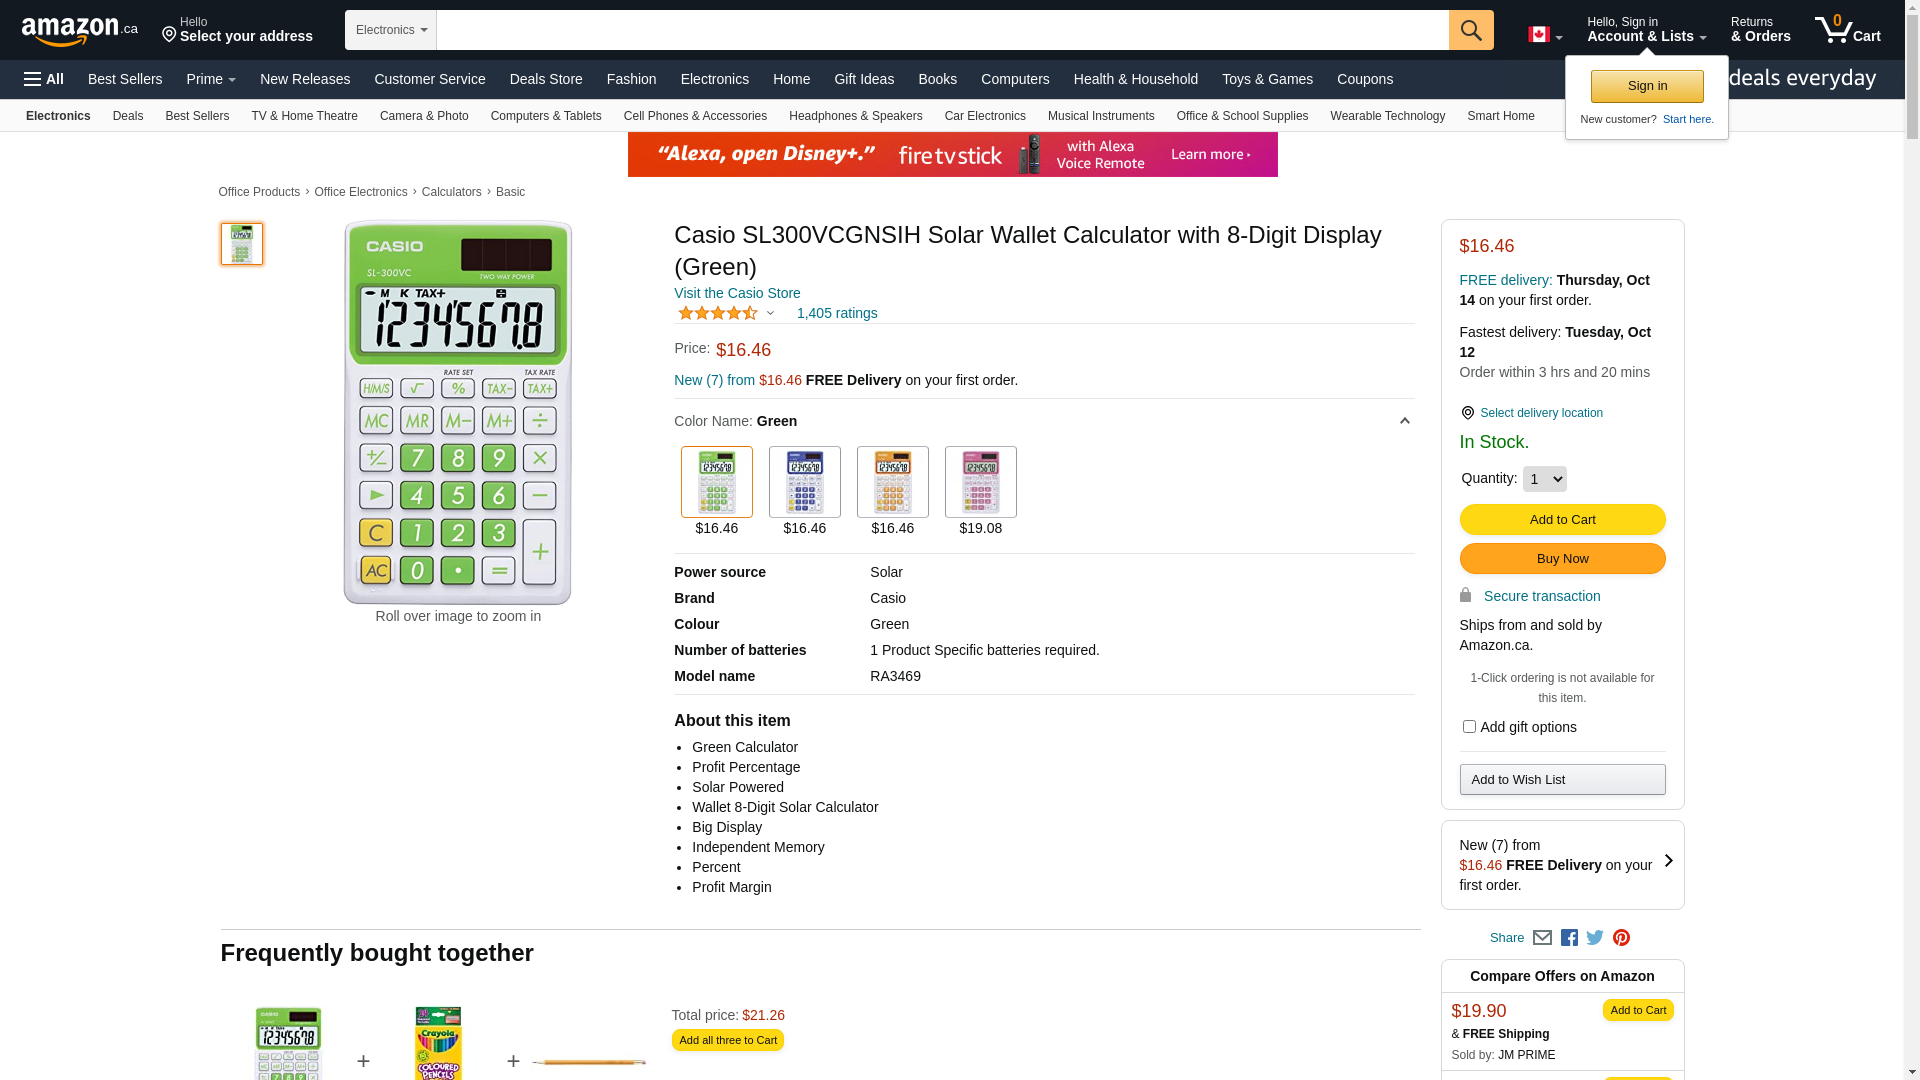The width and height of the screenshot is (1920, 1080).
Task: Share product on Twitter
Action: 1595,938
